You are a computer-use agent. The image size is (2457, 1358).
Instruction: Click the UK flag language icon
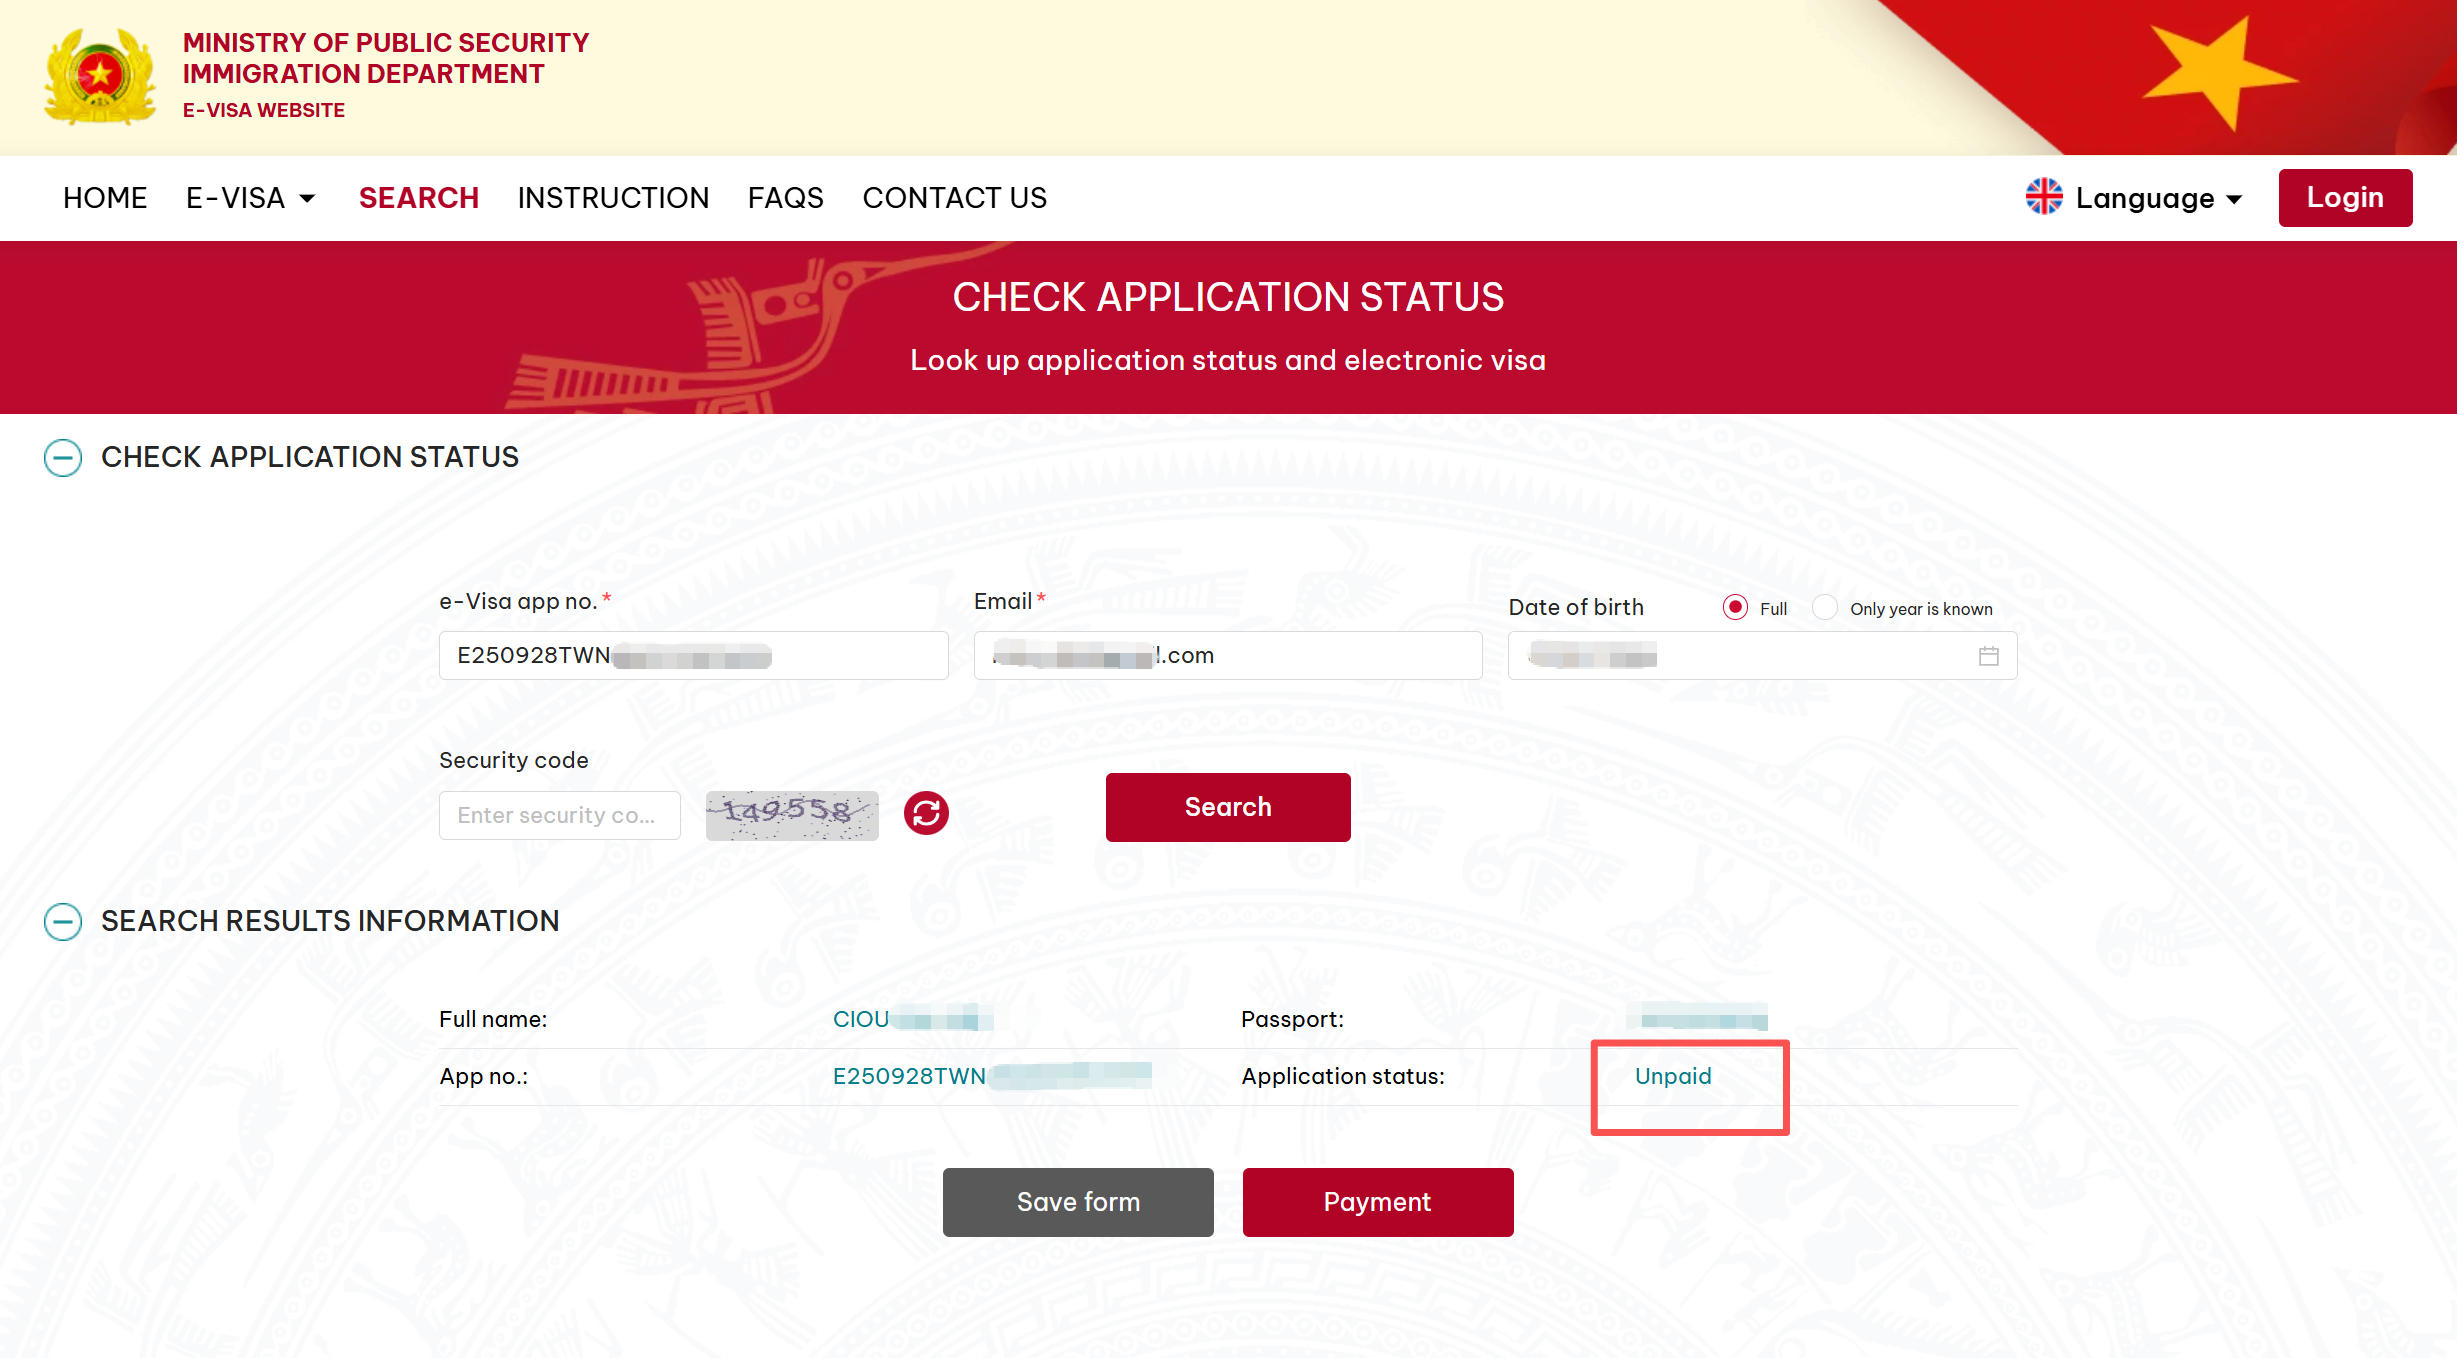click(x=2044, y=197)
